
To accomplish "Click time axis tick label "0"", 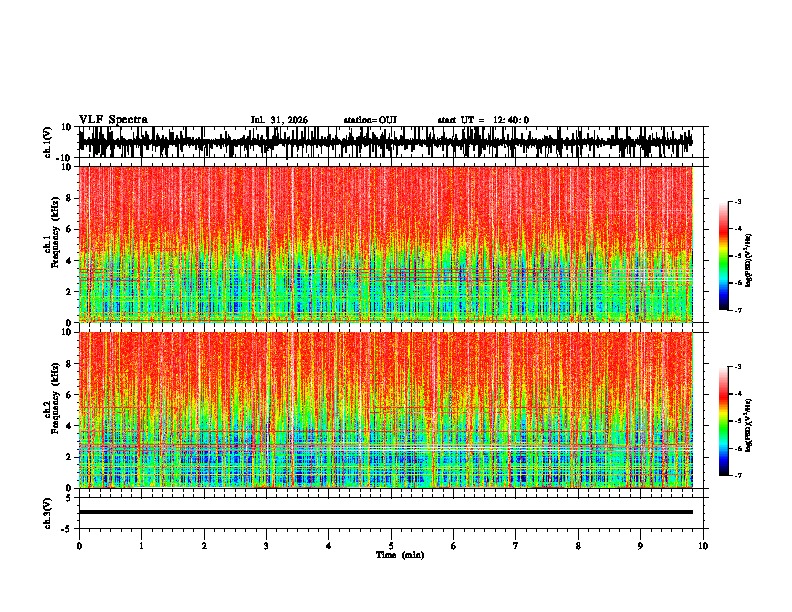I will coord(79,546).
